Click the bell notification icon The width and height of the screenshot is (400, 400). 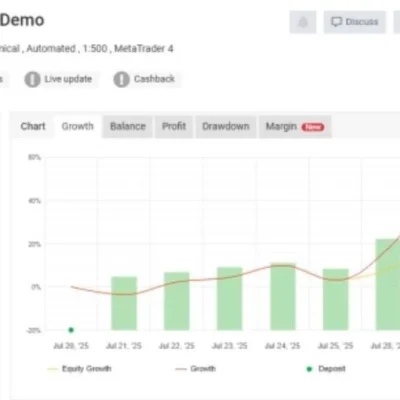tap(303, 22)
